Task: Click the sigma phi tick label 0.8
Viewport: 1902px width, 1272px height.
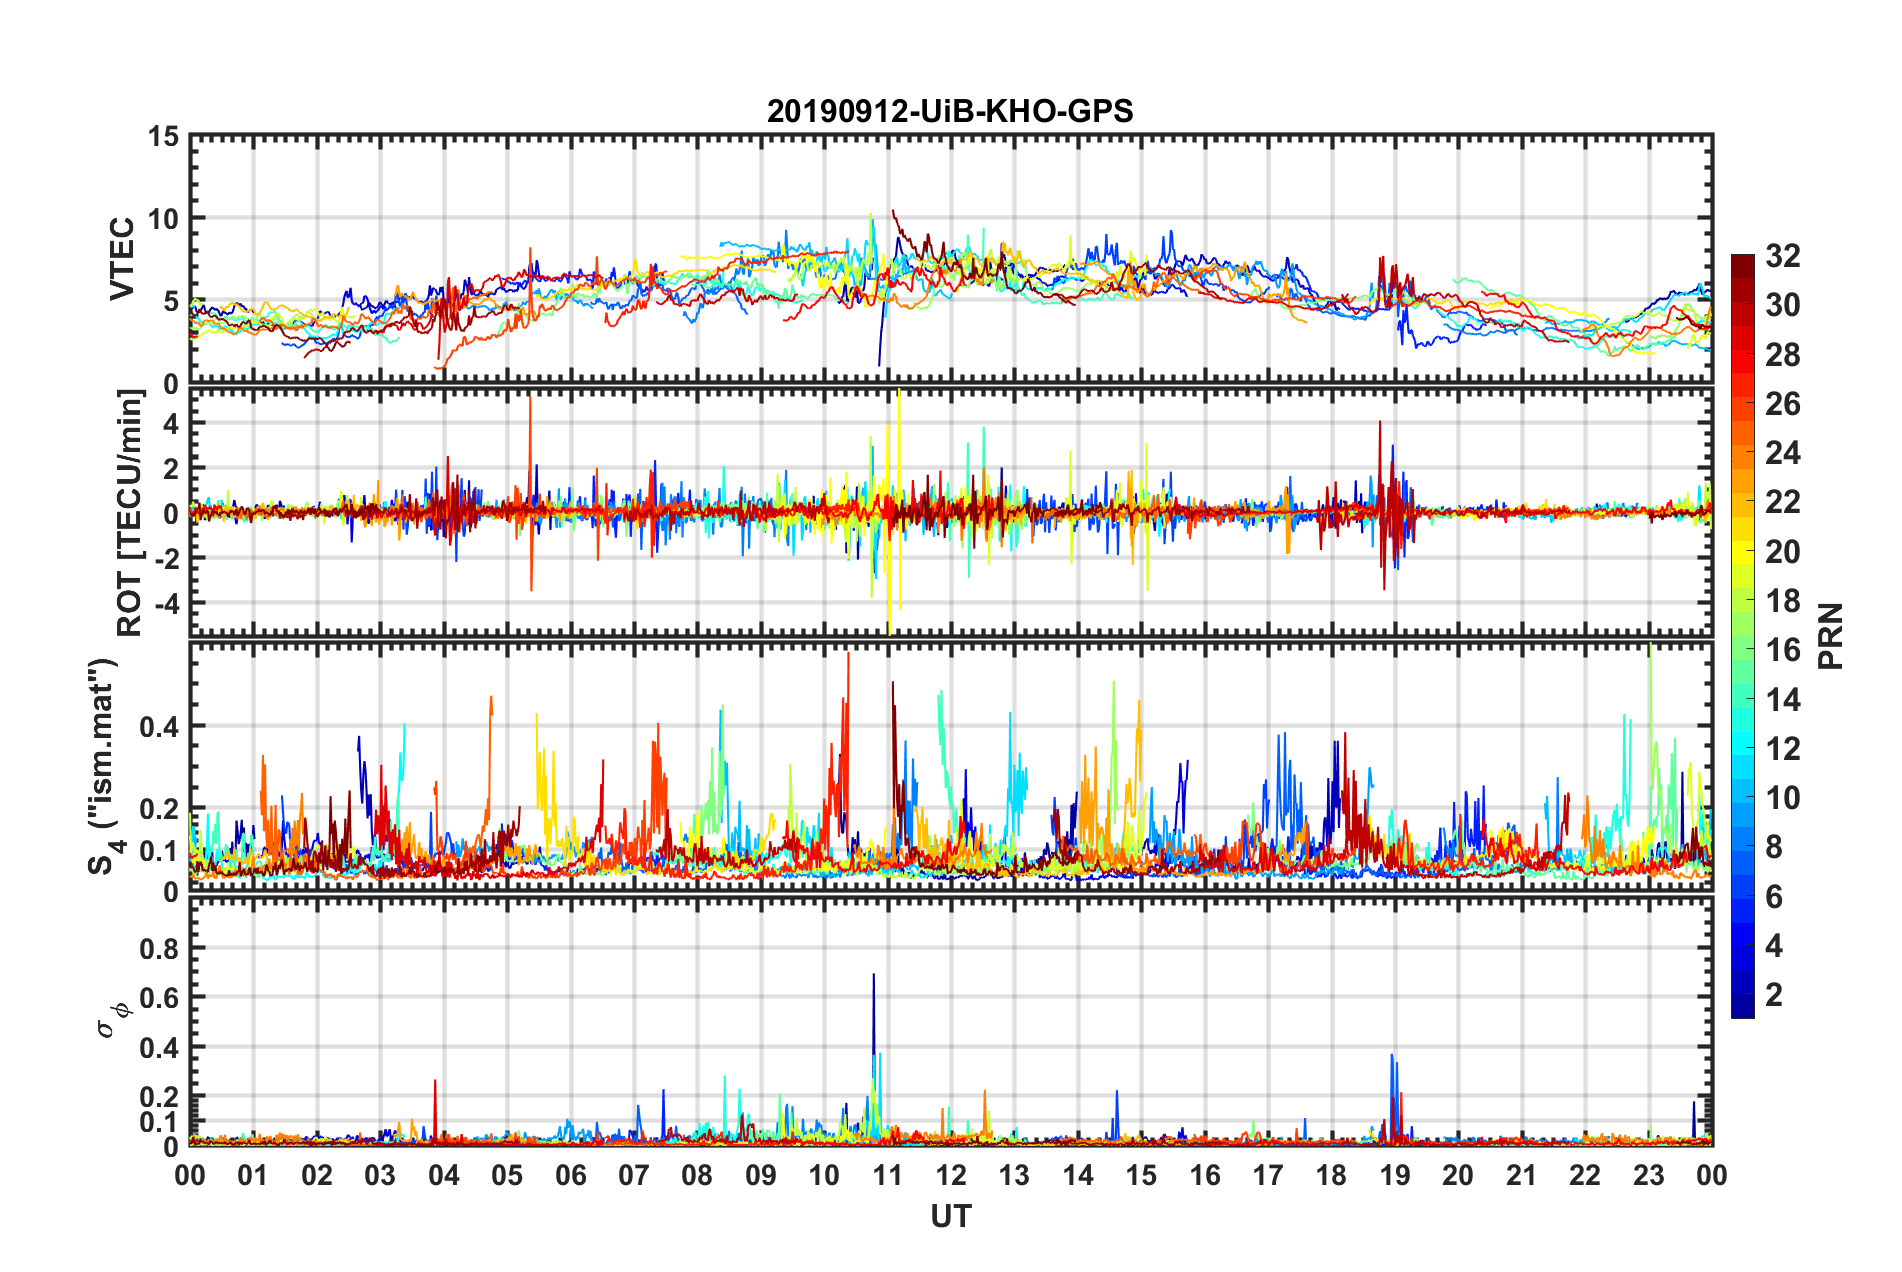Action: (x=158, y=947)
